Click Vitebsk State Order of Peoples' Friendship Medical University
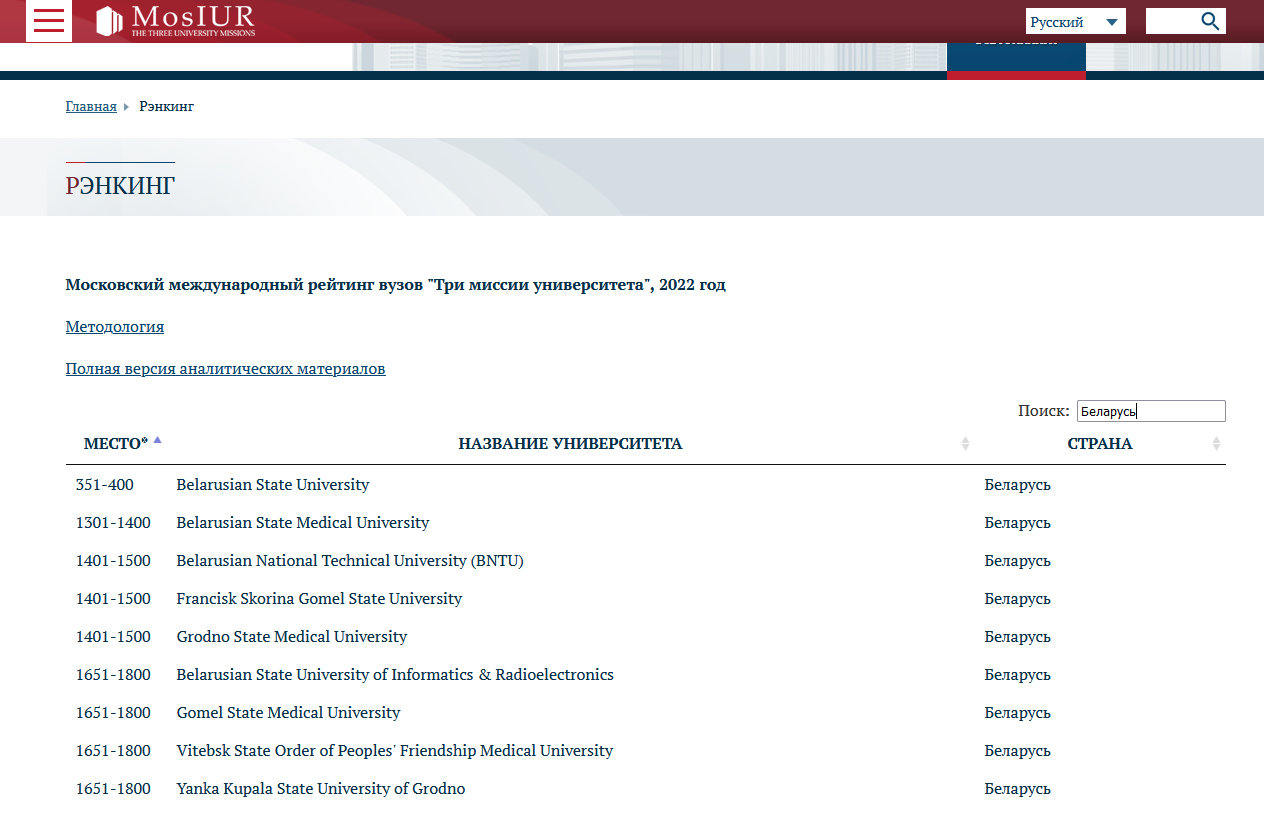 [x=395, y=751]
